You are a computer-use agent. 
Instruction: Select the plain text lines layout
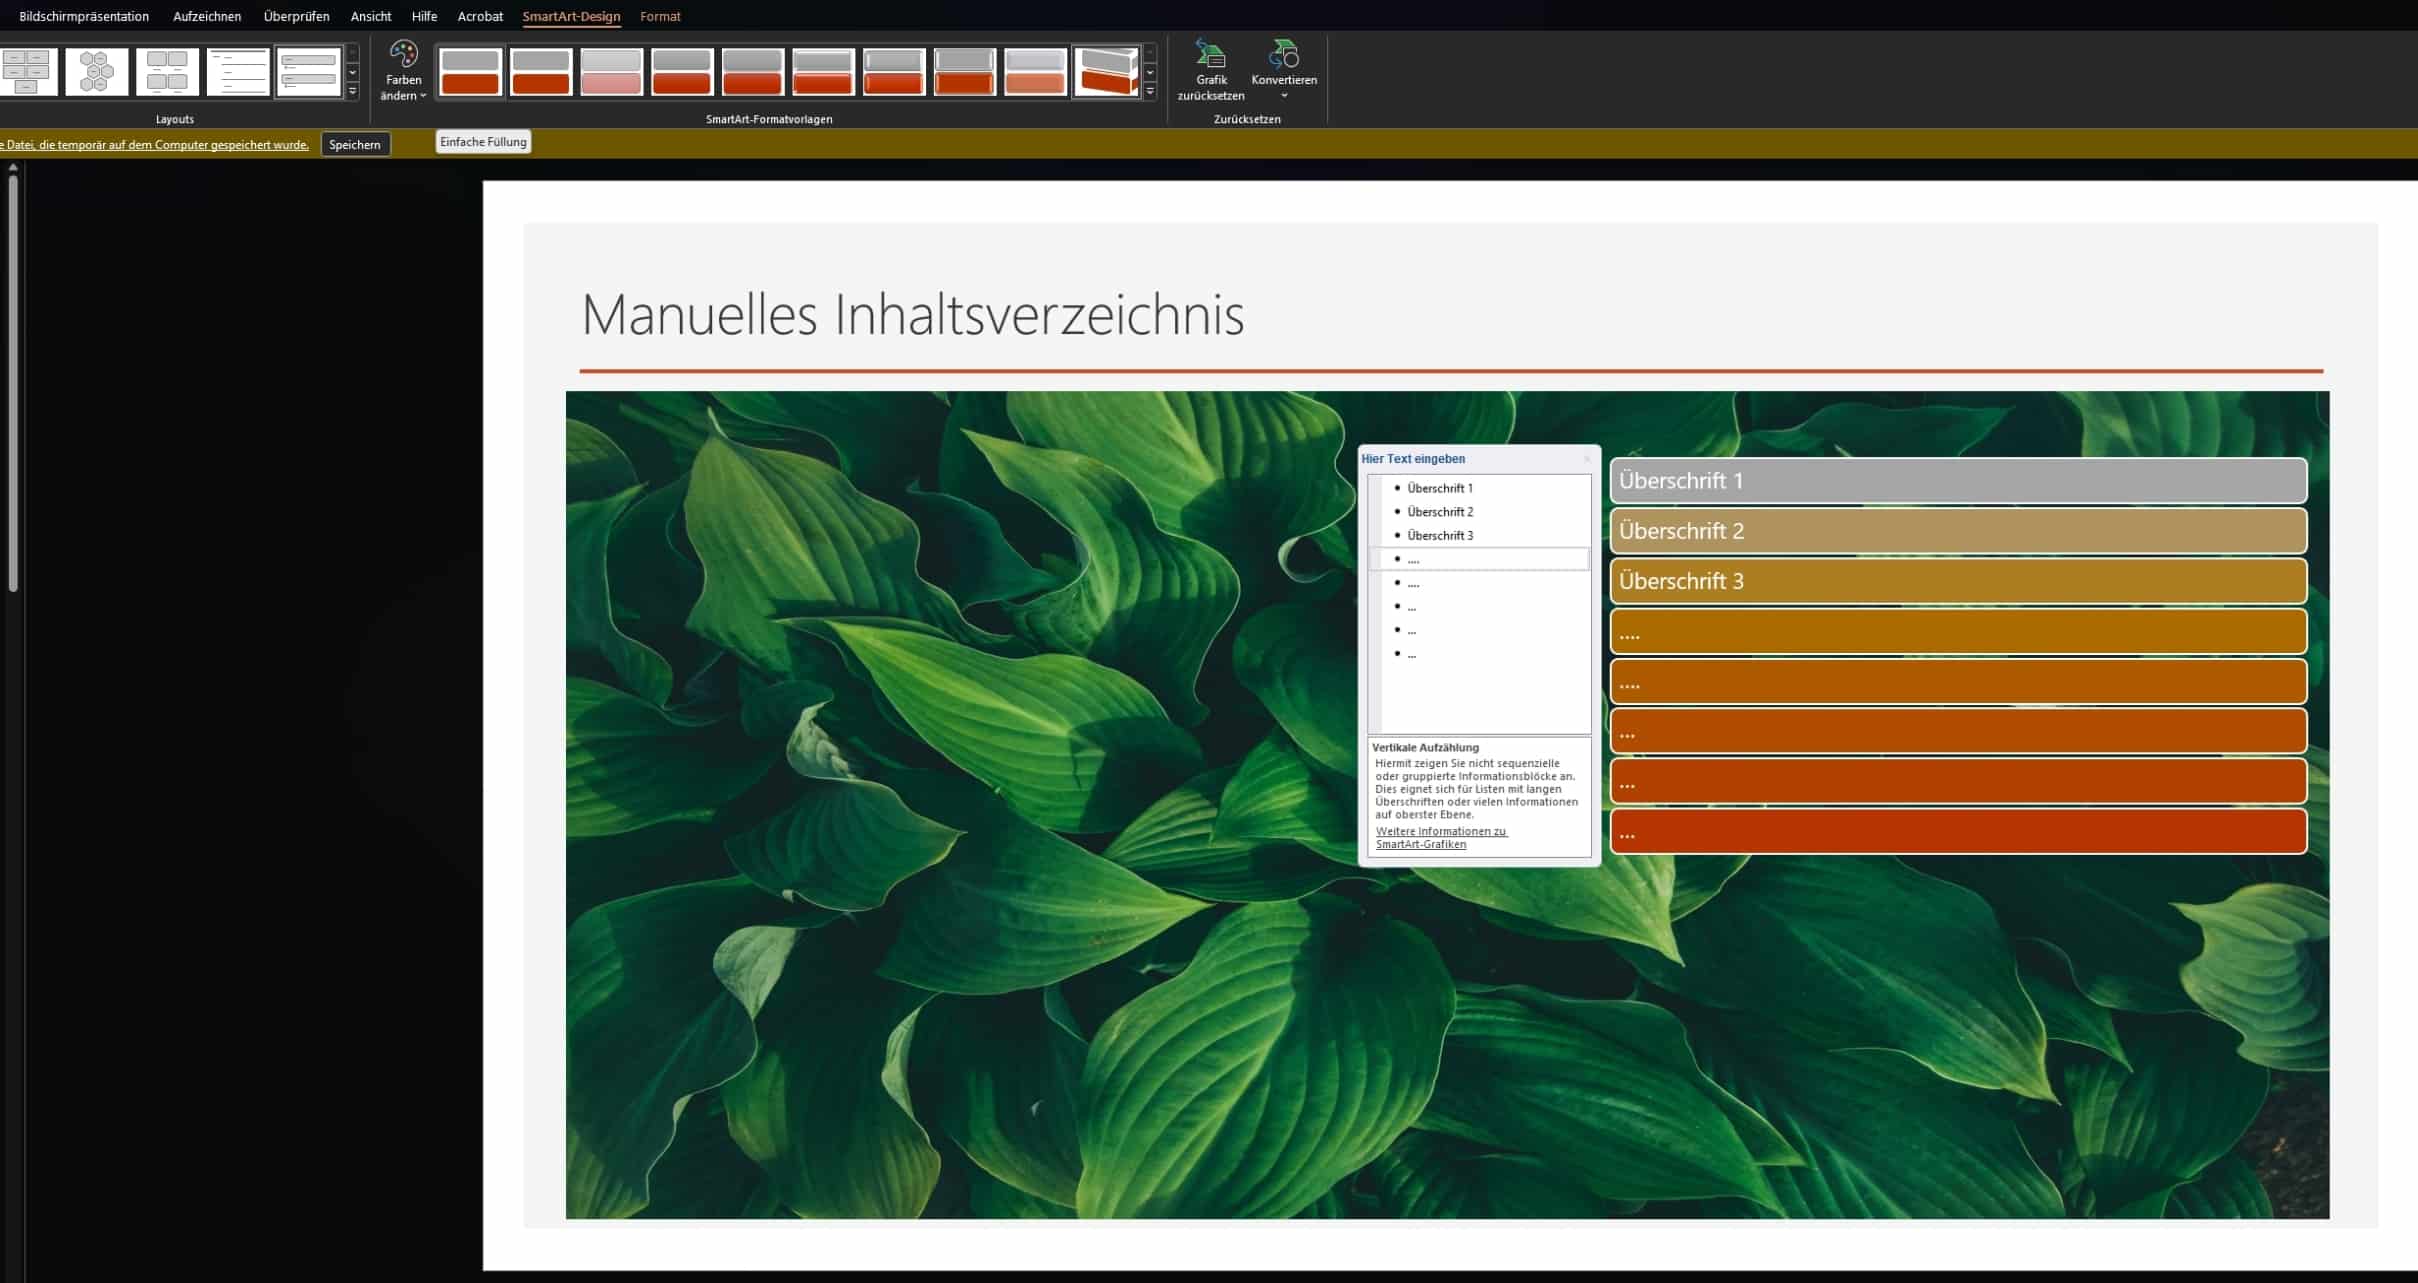coord(238,72)
